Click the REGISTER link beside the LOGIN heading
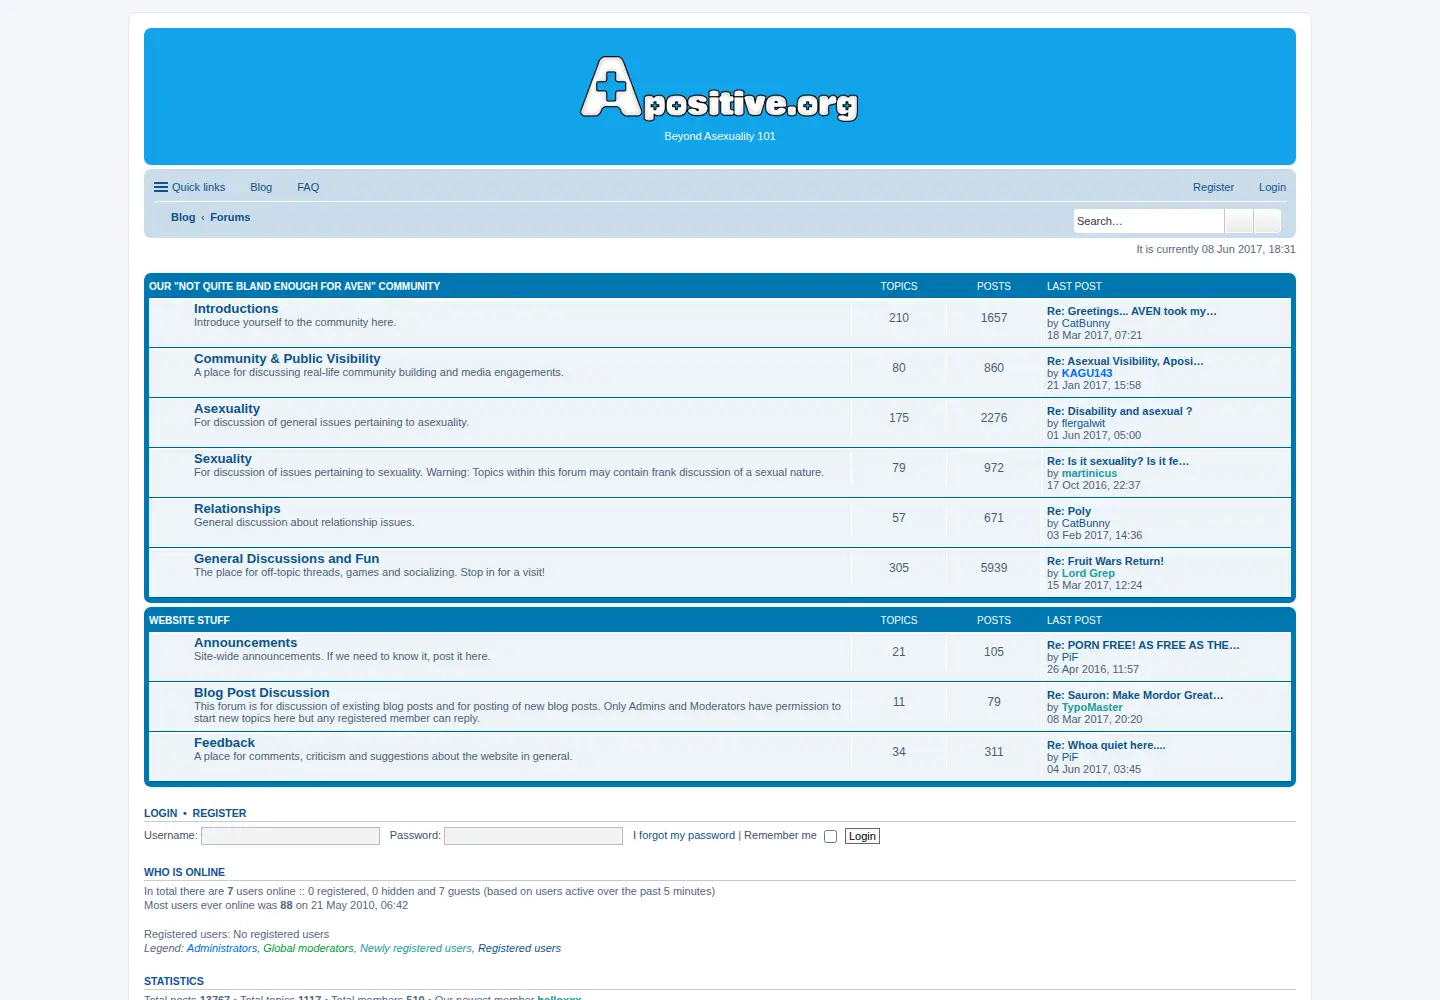 pos(219,813)
